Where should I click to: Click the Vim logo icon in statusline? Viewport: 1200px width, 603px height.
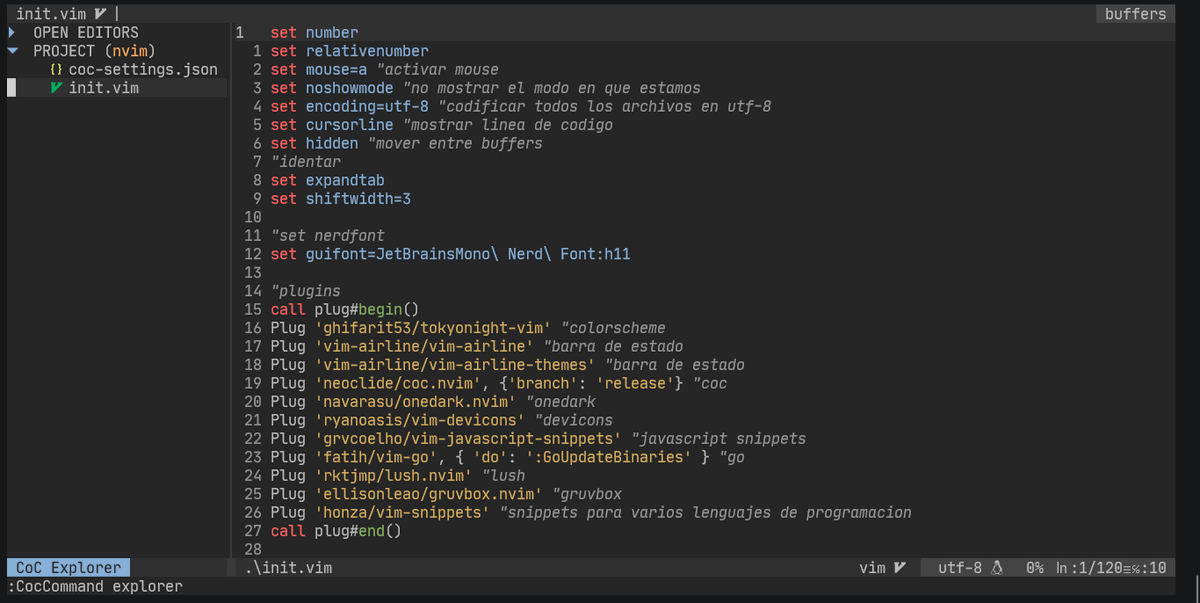[x=900, y=568]
